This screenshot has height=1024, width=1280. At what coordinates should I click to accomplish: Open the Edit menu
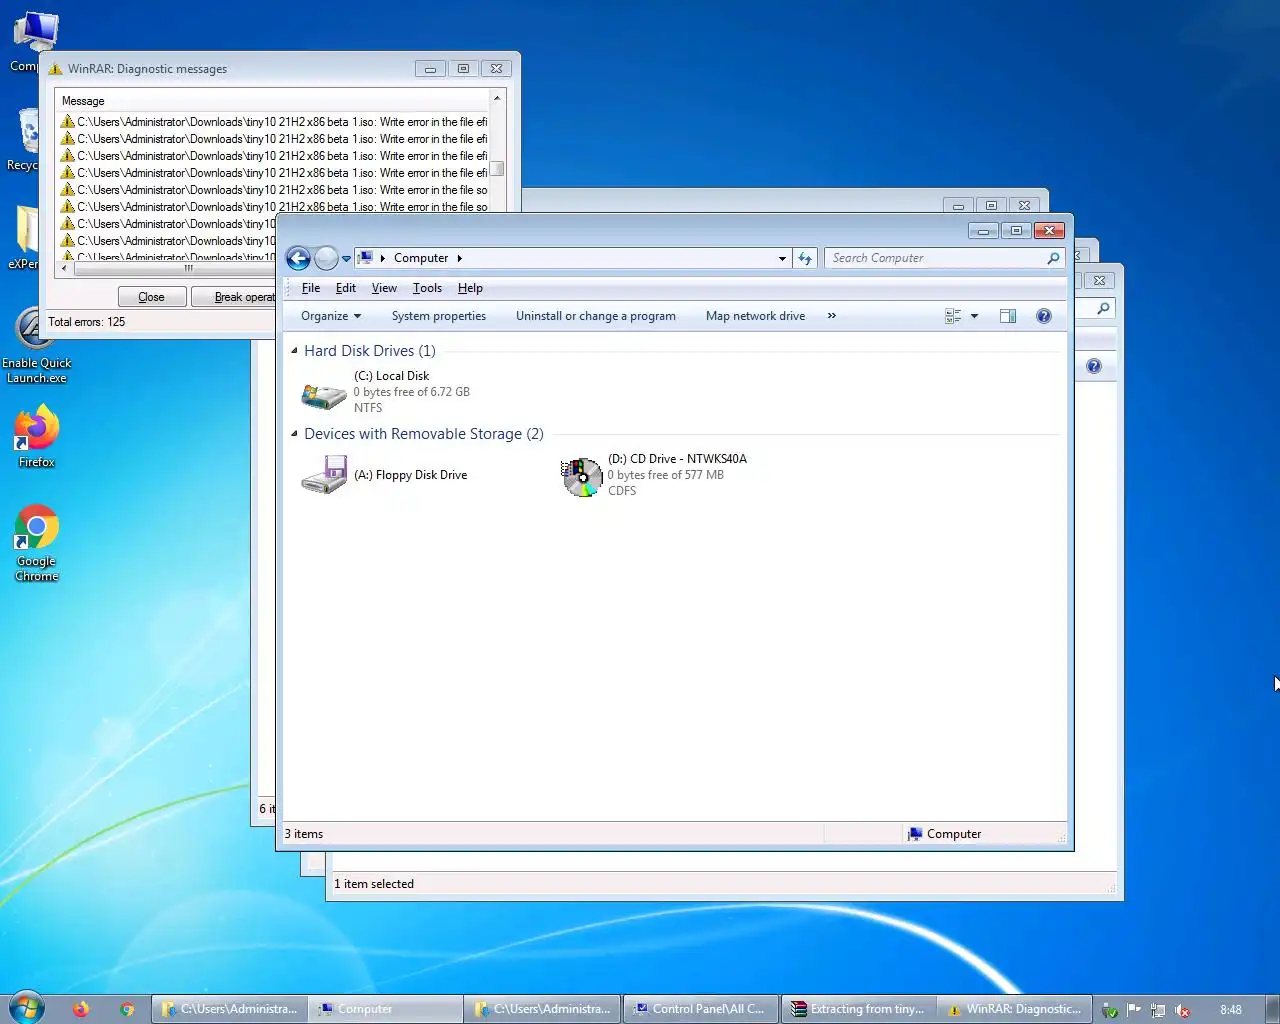(x=346, y=288)
